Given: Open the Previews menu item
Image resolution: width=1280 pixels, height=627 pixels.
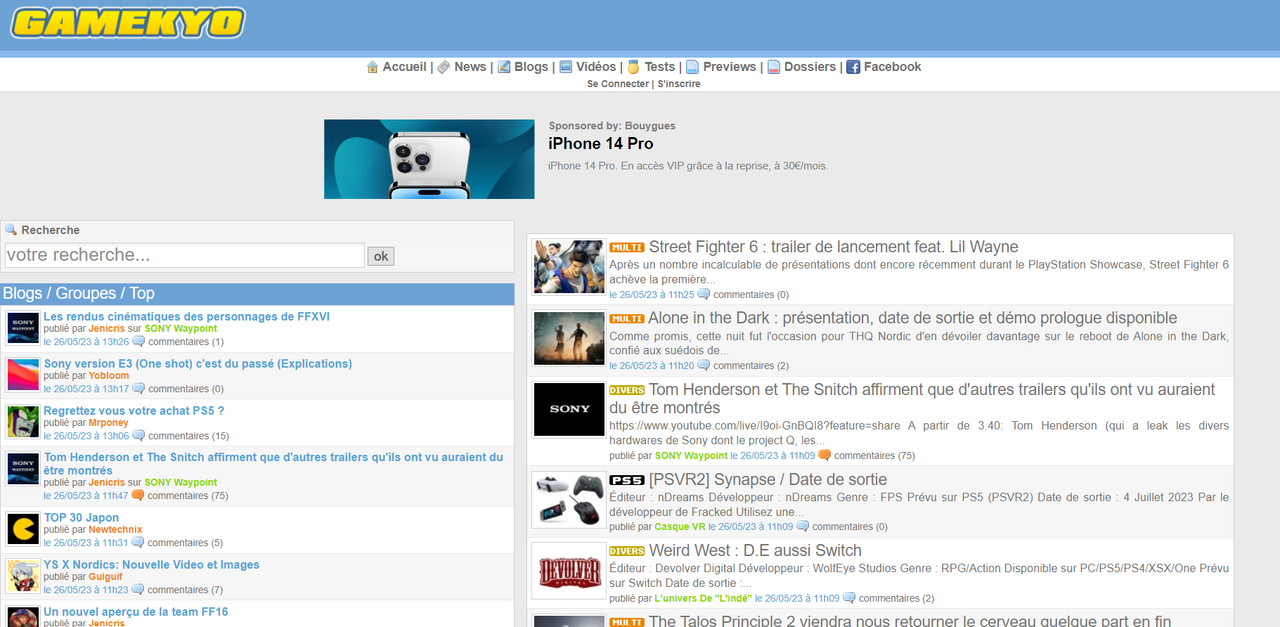Looking at the screenshot, I should [729, 67].
